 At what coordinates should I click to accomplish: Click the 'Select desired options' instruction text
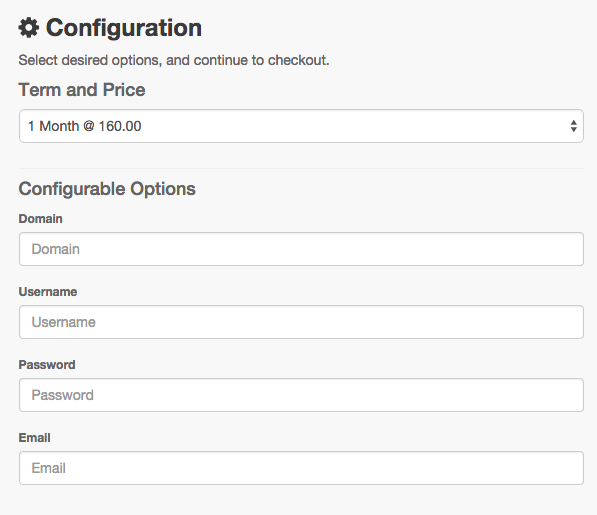click(x=174, y=60)
